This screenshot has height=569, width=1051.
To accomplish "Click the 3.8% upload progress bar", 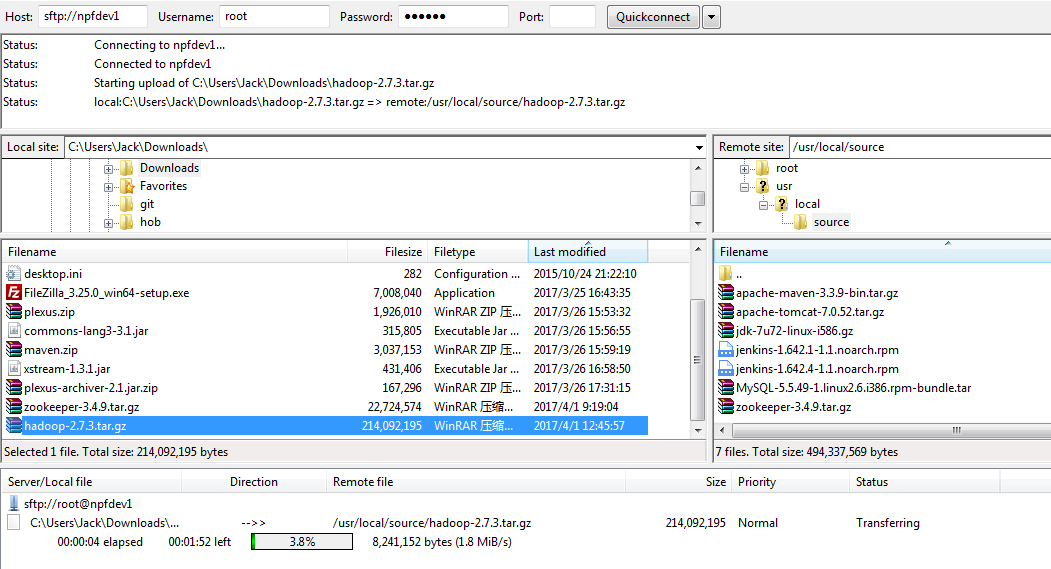I will click(302, 542).
